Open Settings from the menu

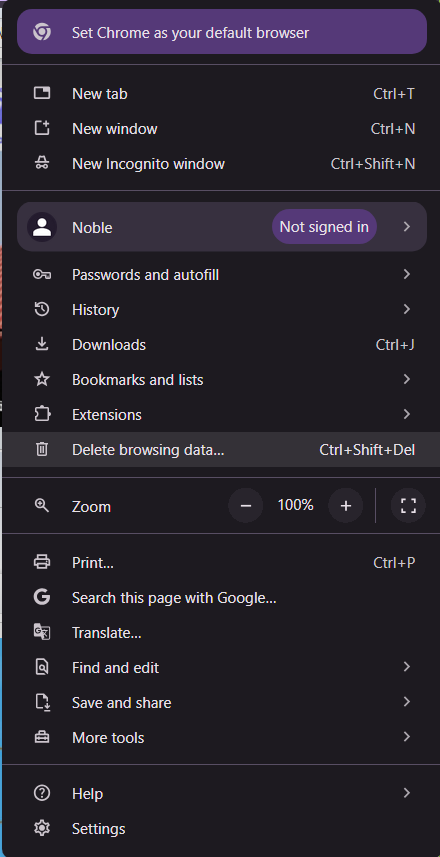point(221,828)
